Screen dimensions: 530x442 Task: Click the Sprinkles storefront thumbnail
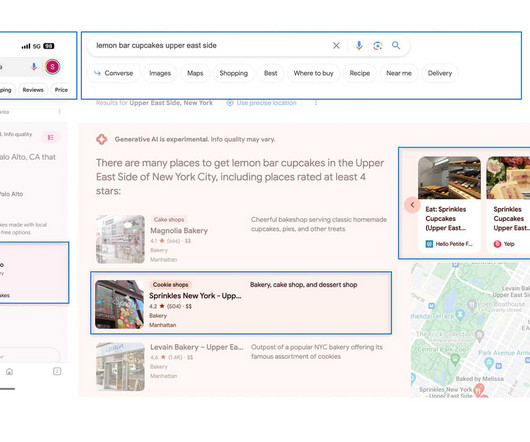pos(119,304)
